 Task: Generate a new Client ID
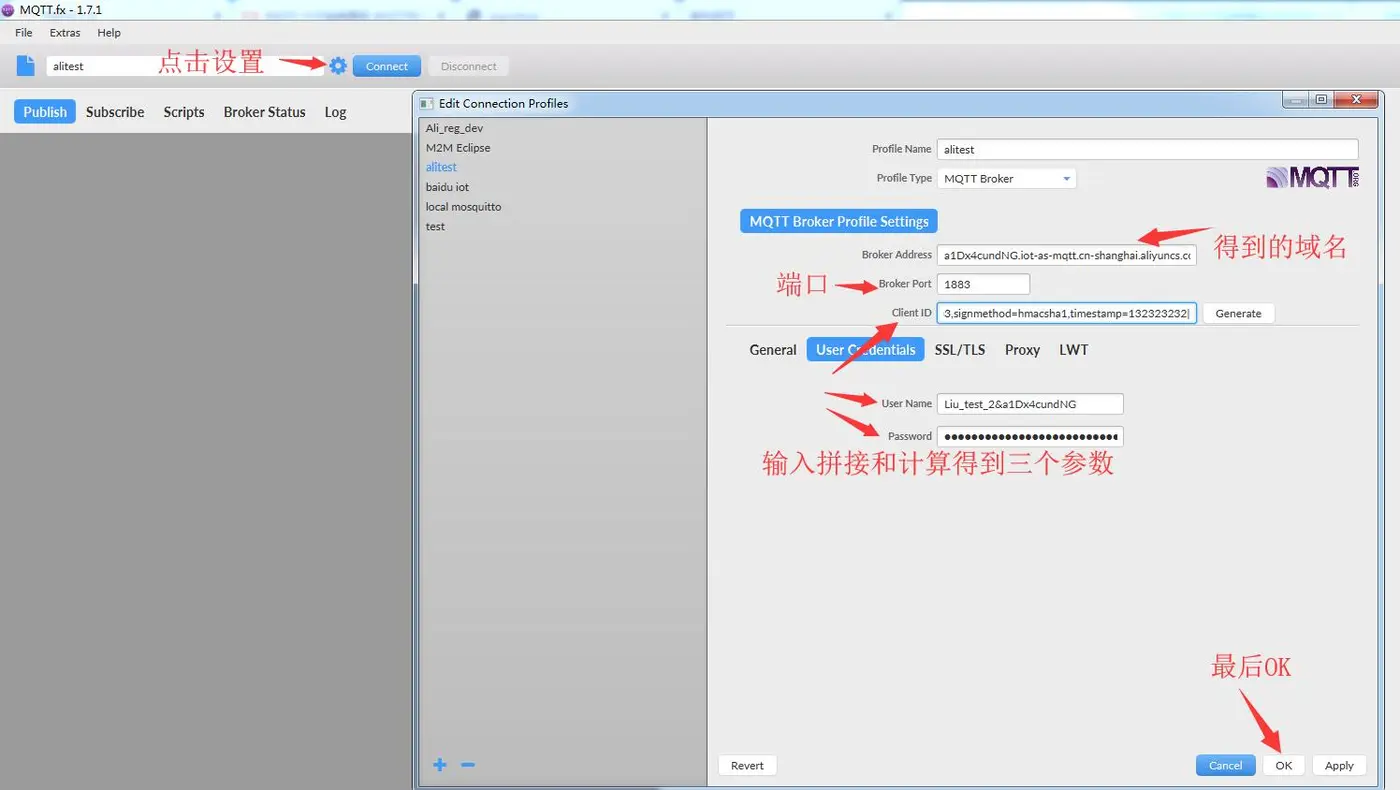(x=1238, y=313)
